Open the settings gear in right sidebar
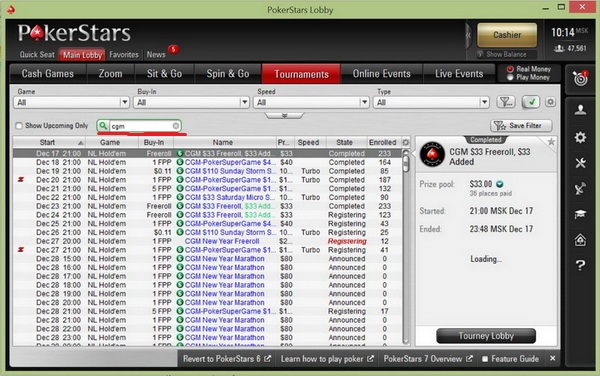Image resolution: width=600 pixels, height=376 pixels. pos(580,137)
